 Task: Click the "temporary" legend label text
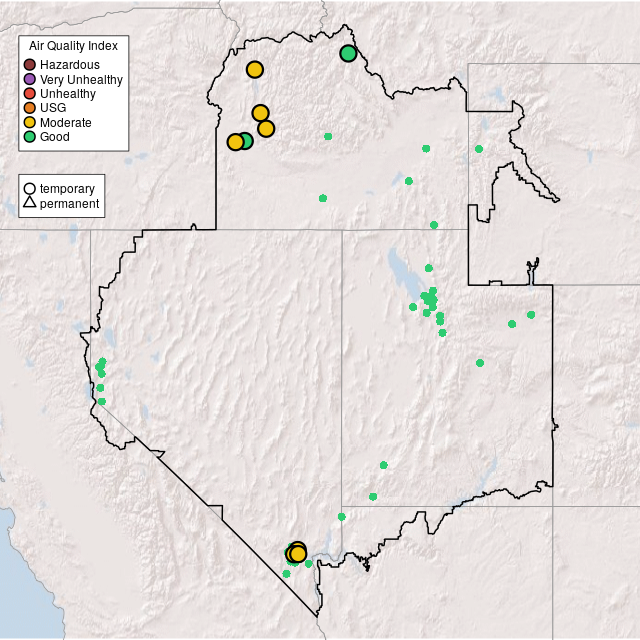[x=67, y=188]
